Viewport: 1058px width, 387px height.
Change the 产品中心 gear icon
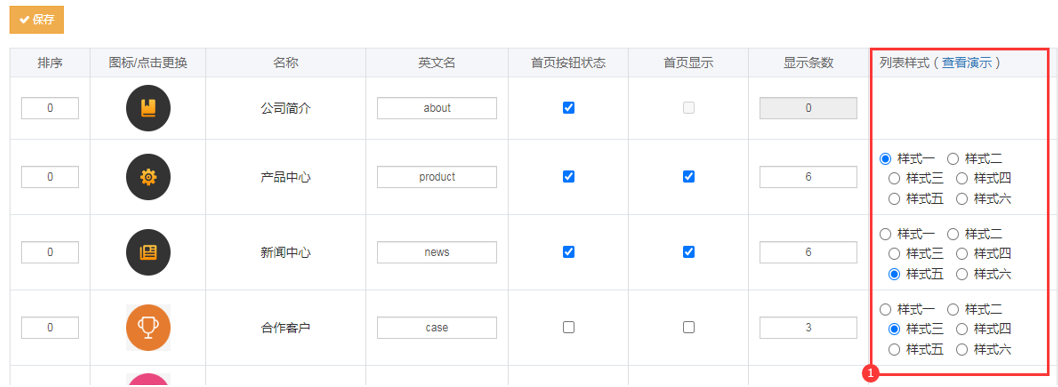(148, 177)
